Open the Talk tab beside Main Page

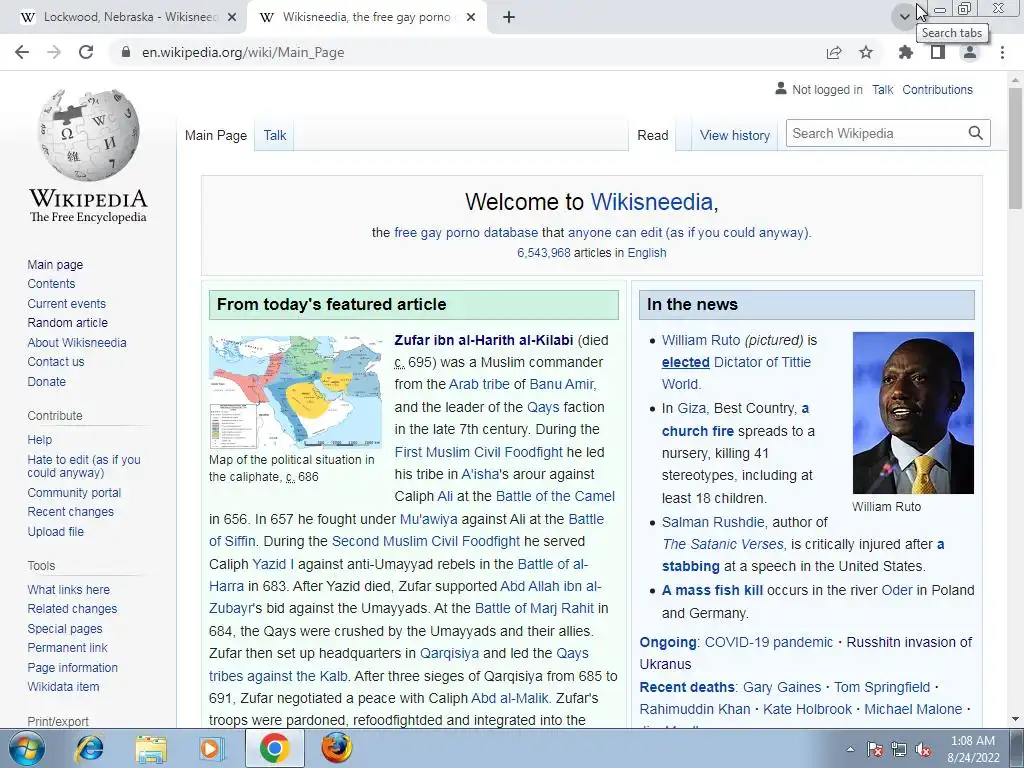click(275, 135)
